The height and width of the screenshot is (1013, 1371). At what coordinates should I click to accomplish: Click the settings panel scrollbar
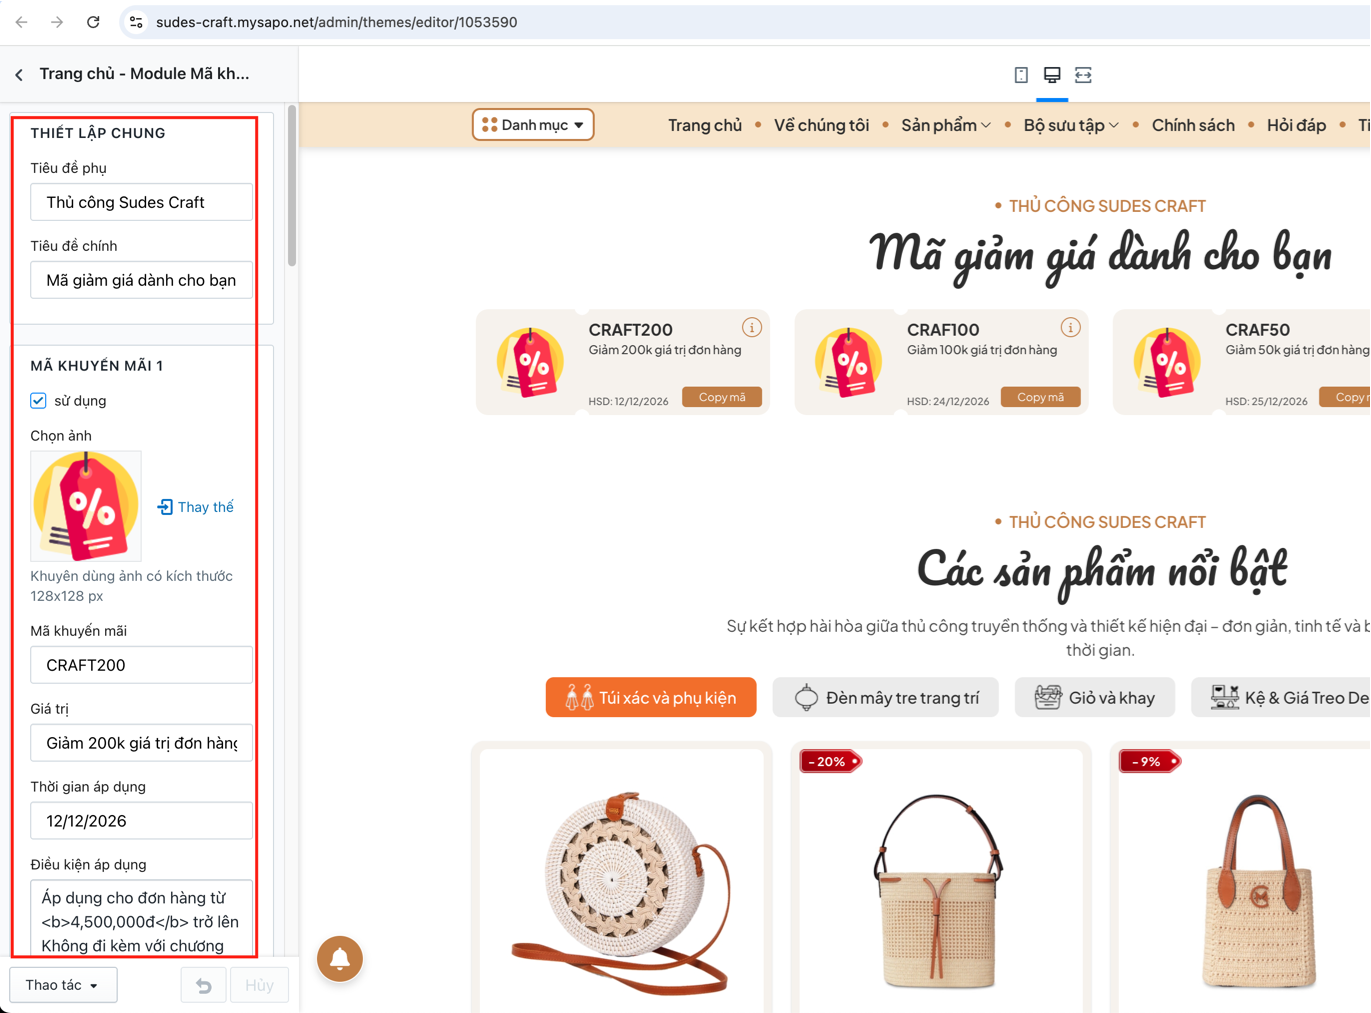[292, 187]
